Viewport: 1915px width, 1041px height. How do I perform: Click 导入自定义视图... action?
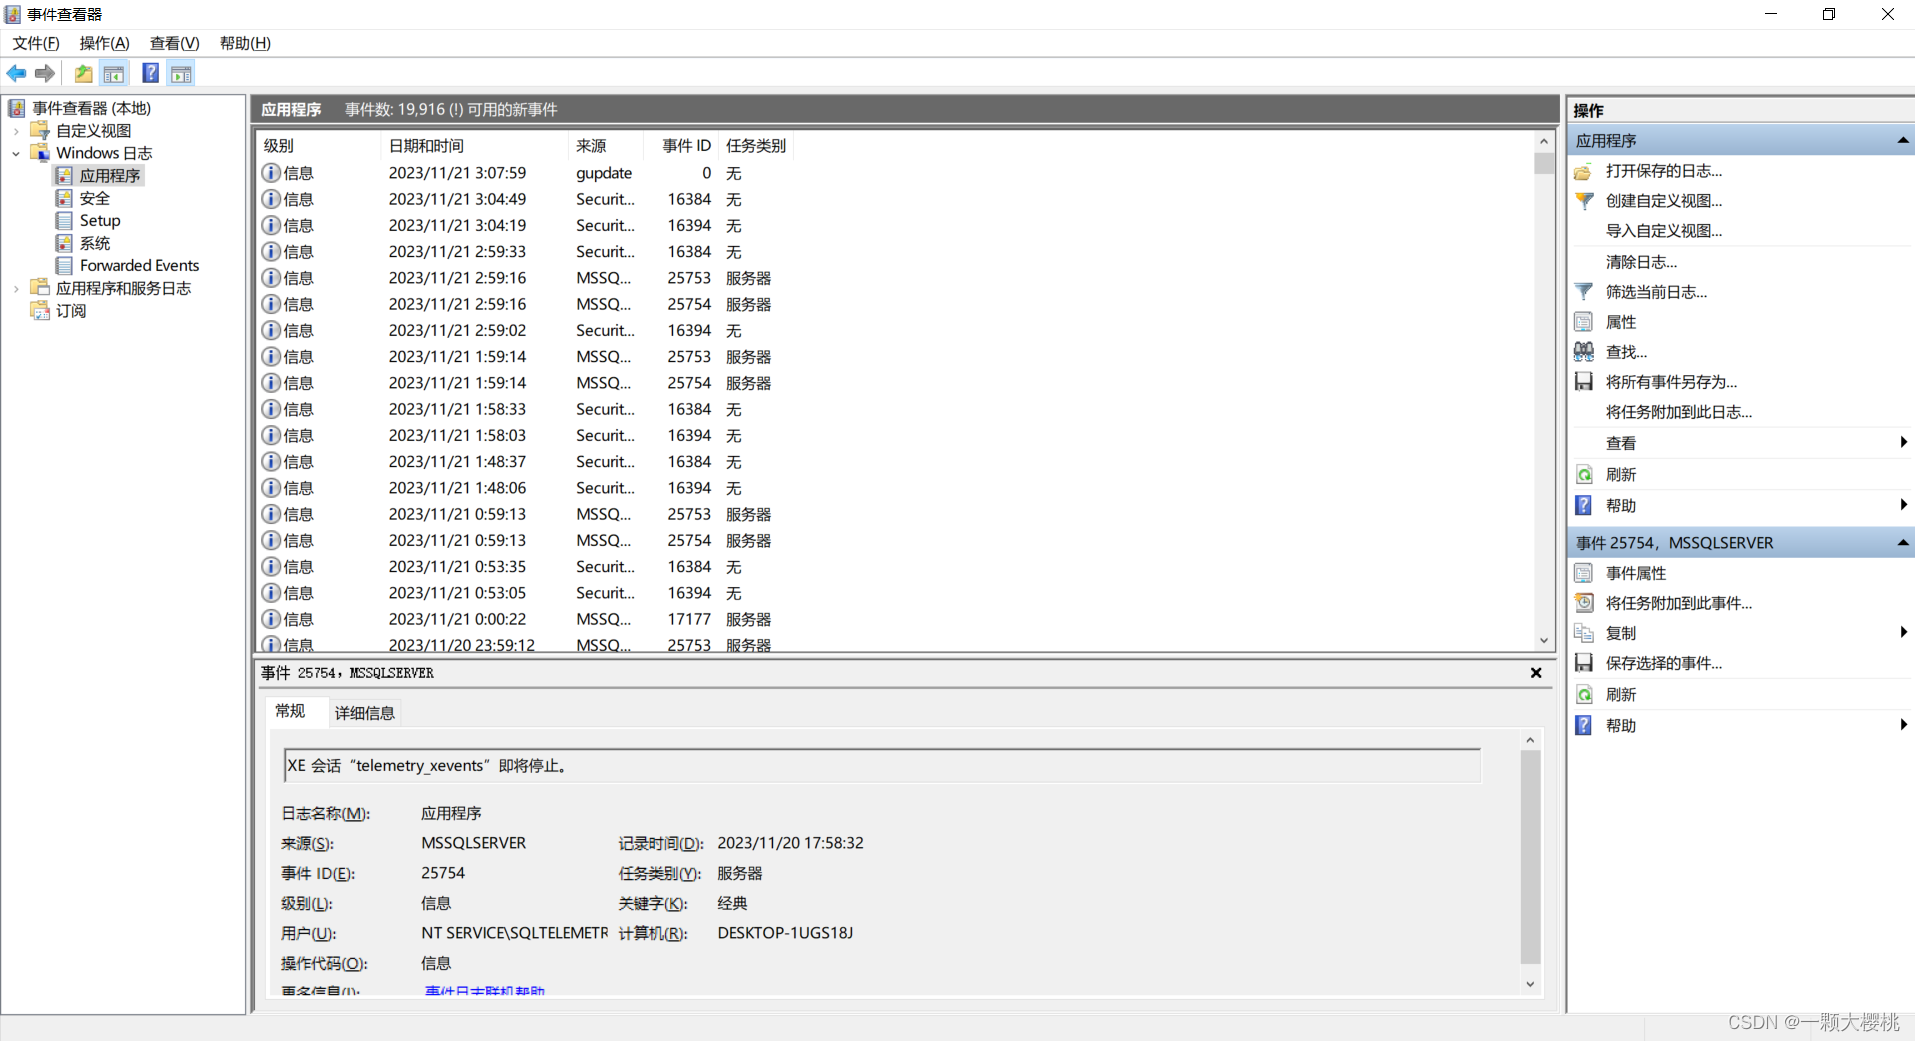coord(1664,231)
